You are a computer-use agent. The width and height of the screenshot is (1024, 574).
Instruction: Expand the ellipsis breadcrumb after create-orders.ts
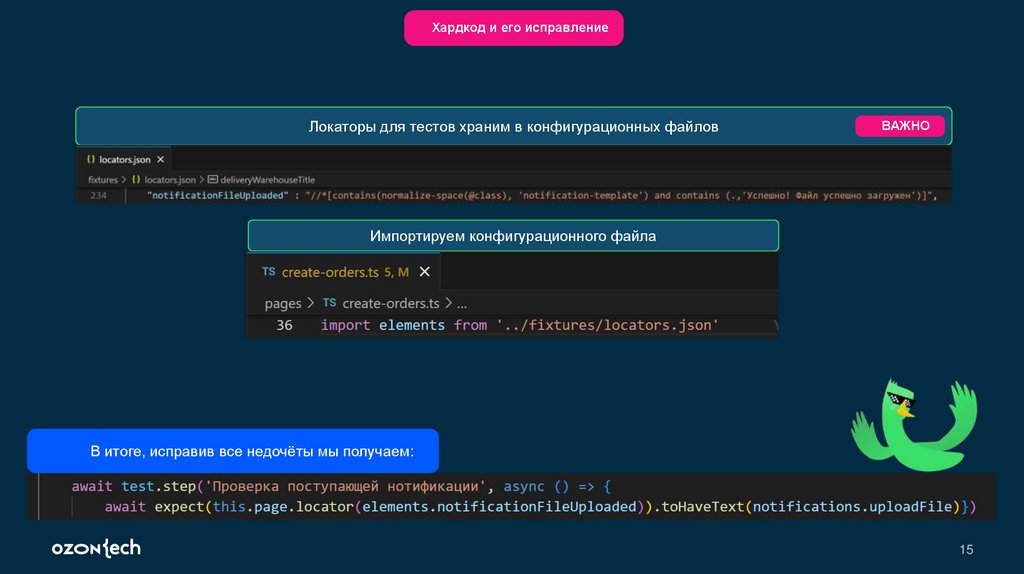click(x=462, y=303)
